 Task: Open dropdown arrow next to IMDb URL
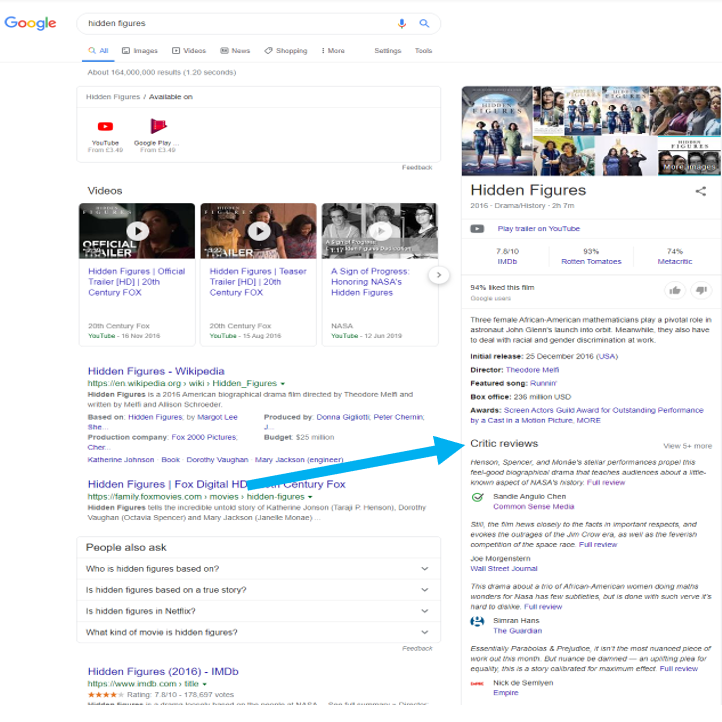[x=204, y=684]
